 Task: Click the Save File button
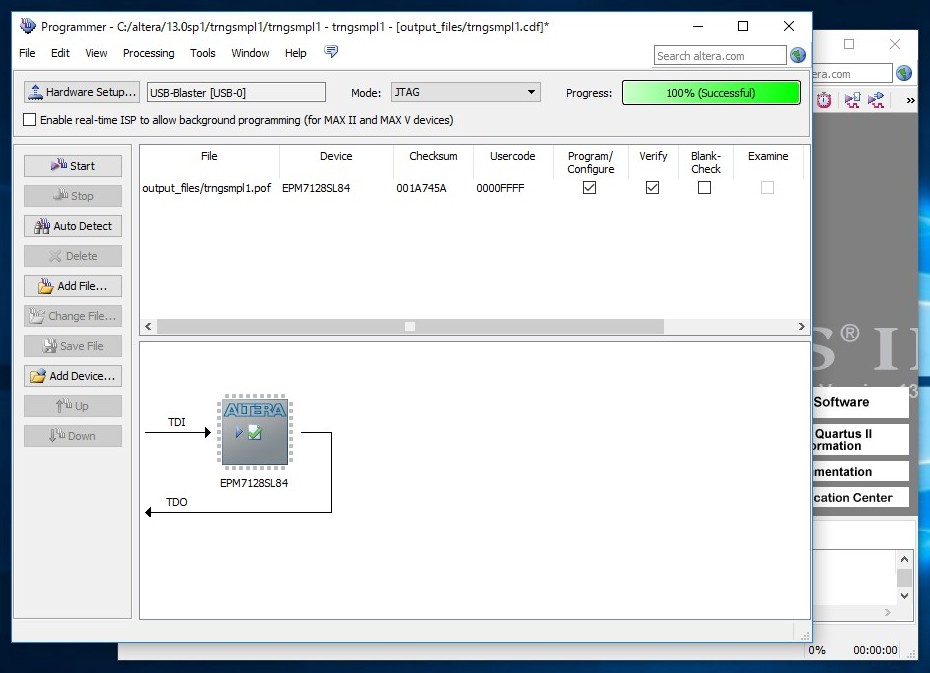tap(73, 346)
